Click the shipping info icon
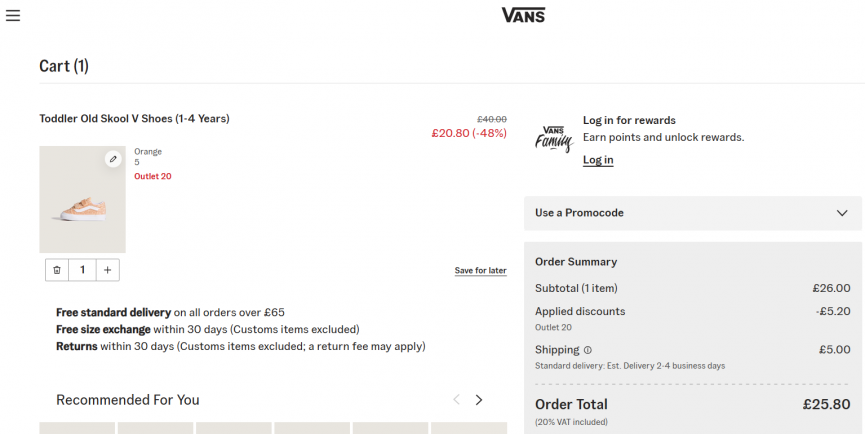The height and width of the screenshot is (434, 865). coord(588,350)
